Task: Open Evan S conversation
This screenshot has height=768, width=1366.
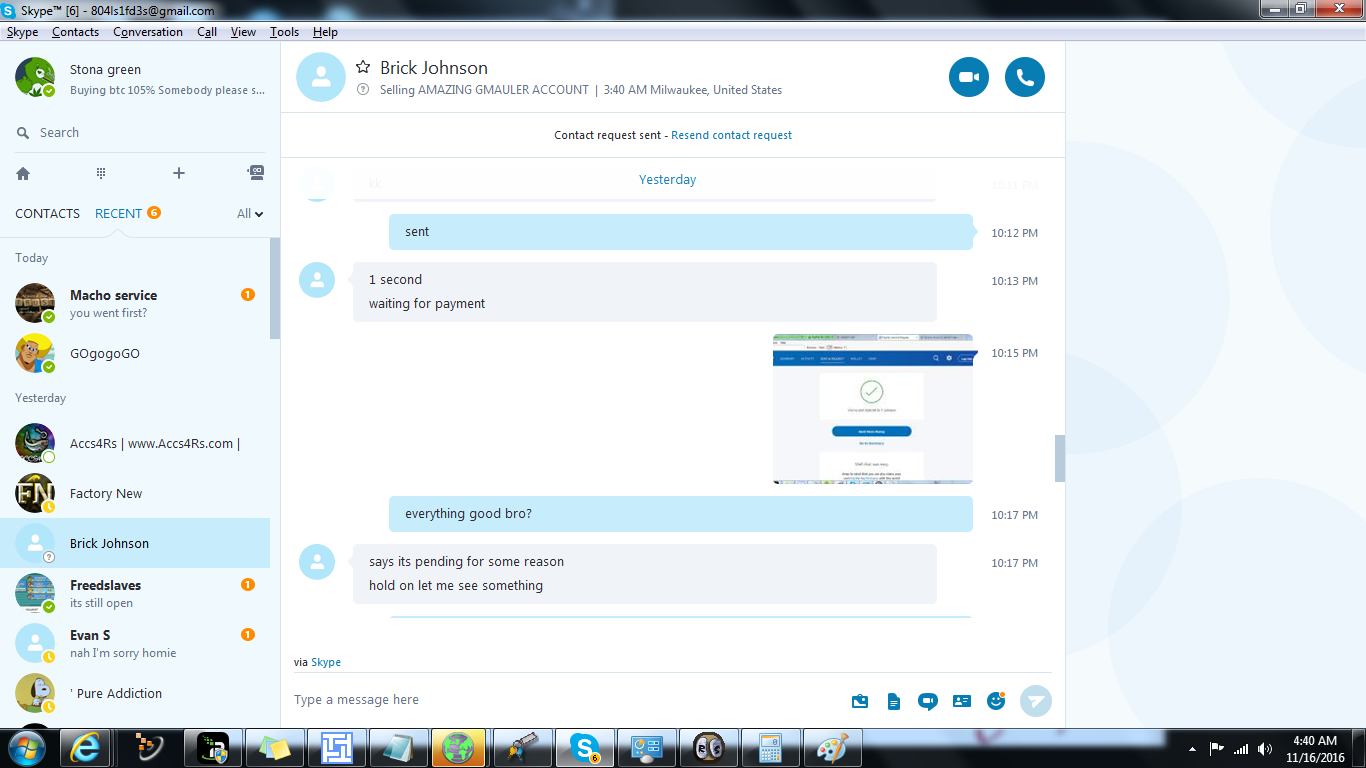Action: click(135, 643)
